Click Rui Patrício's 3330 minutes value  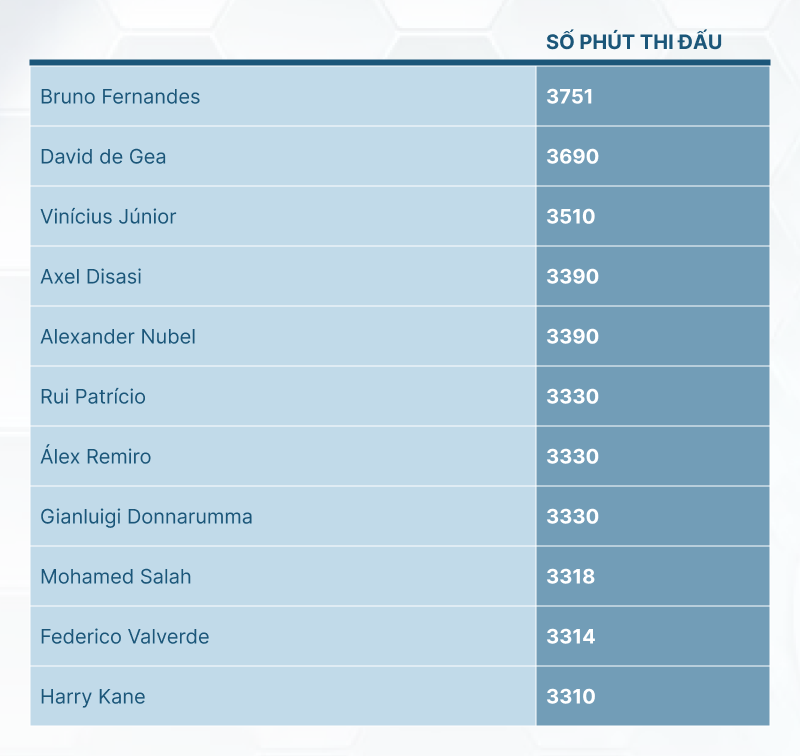(x=573, y=397)
